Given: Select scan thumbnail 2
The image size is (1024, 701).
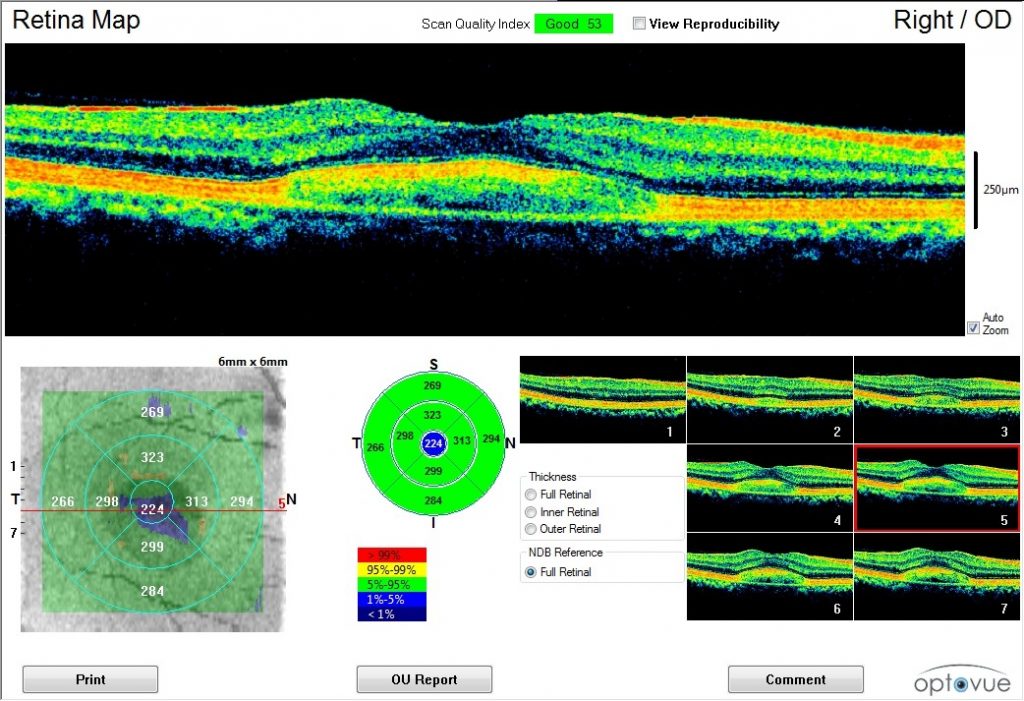Looking at the screenshot, I should click(769, 399).
